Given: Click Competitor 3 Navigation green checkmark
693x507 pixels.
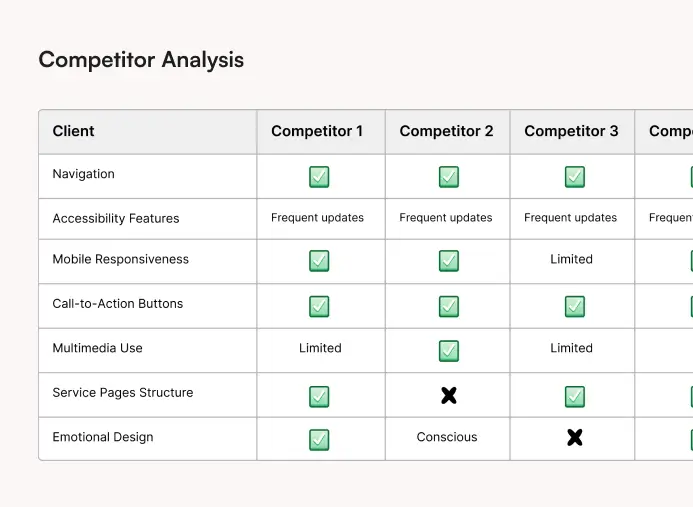Looking at the screenshot, I should (574, 177).
